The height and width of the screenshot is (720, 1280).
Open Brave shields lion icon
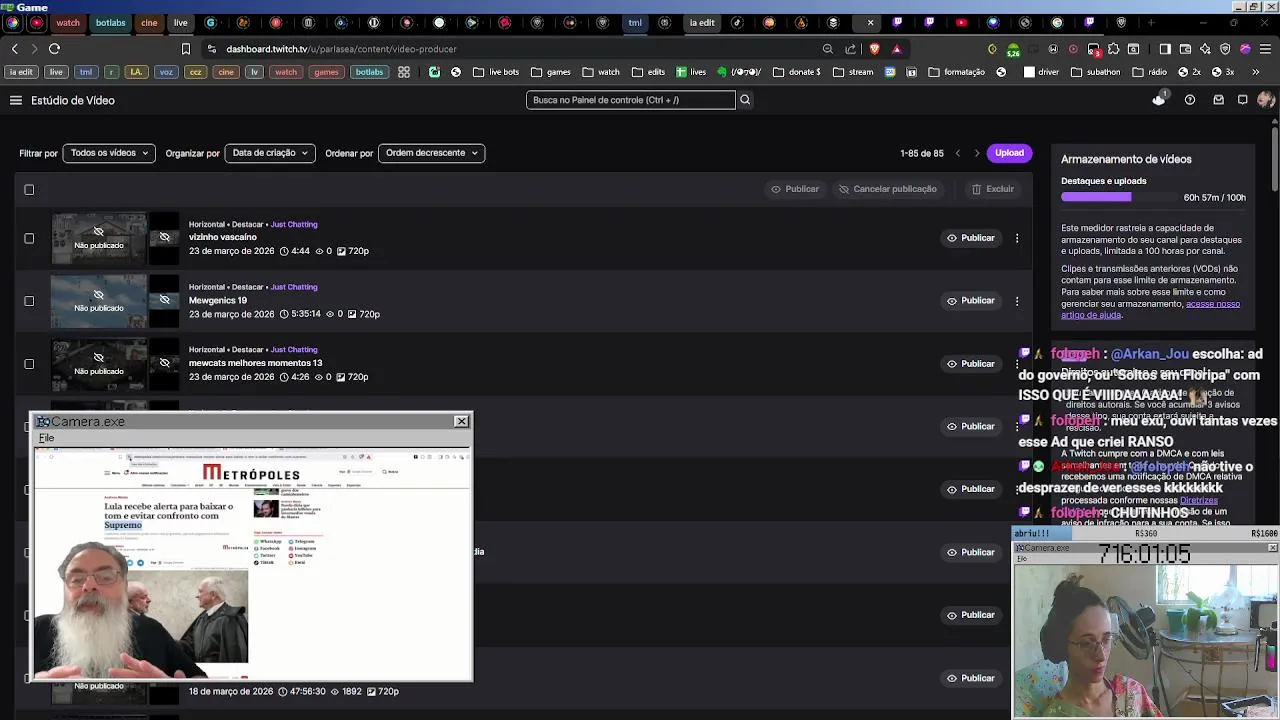(x=875, y=49)
